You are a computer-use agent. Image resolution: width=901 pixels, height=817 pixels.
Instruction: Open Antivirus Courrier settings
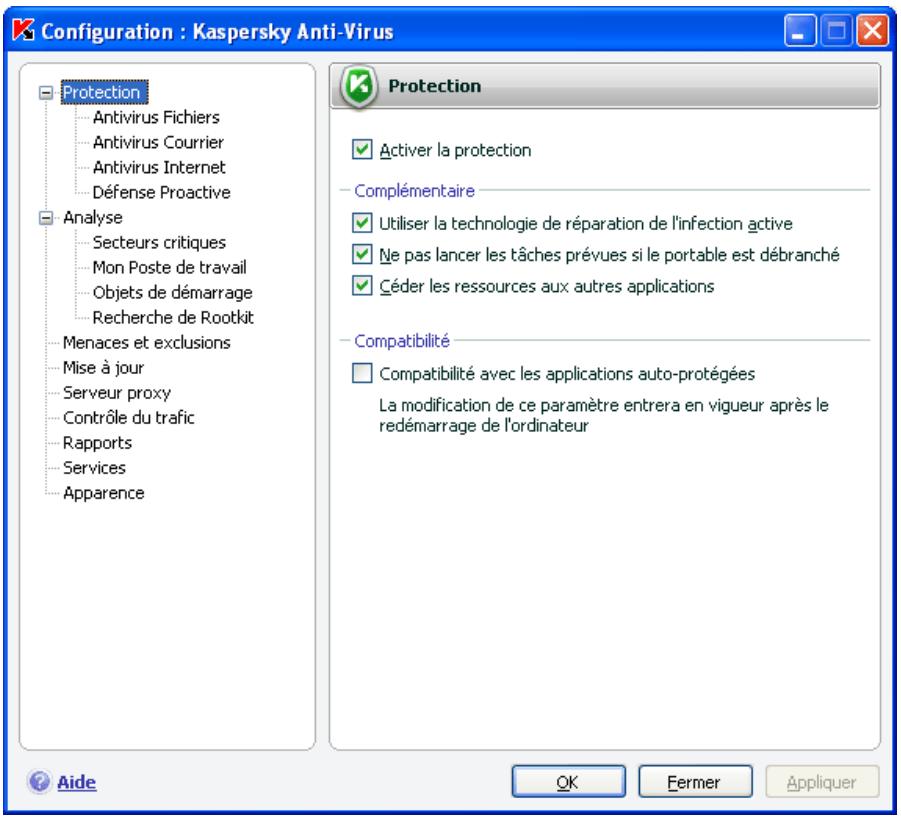(x=158, y=142)
